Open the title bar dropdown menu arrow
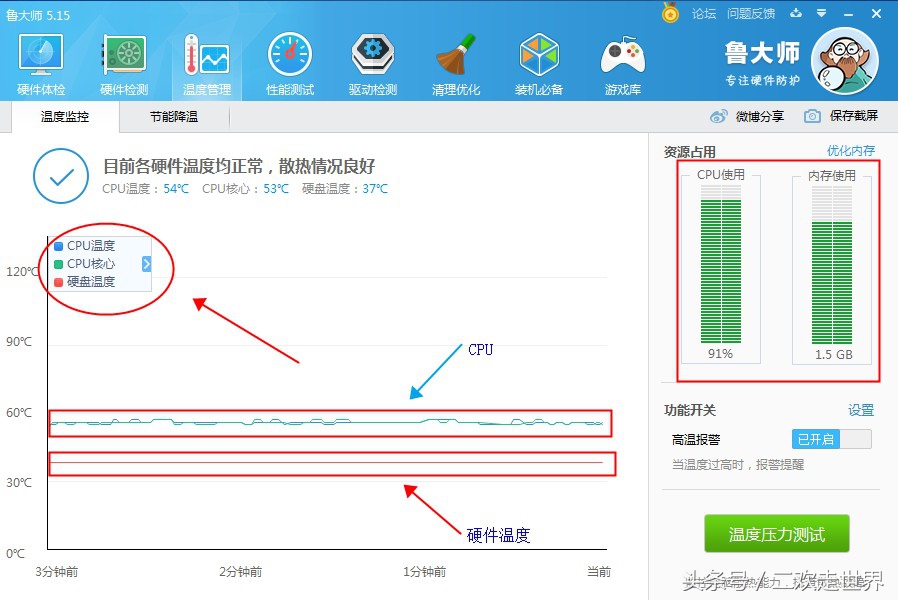Screen dimensions: 898x600 [822, 13]
